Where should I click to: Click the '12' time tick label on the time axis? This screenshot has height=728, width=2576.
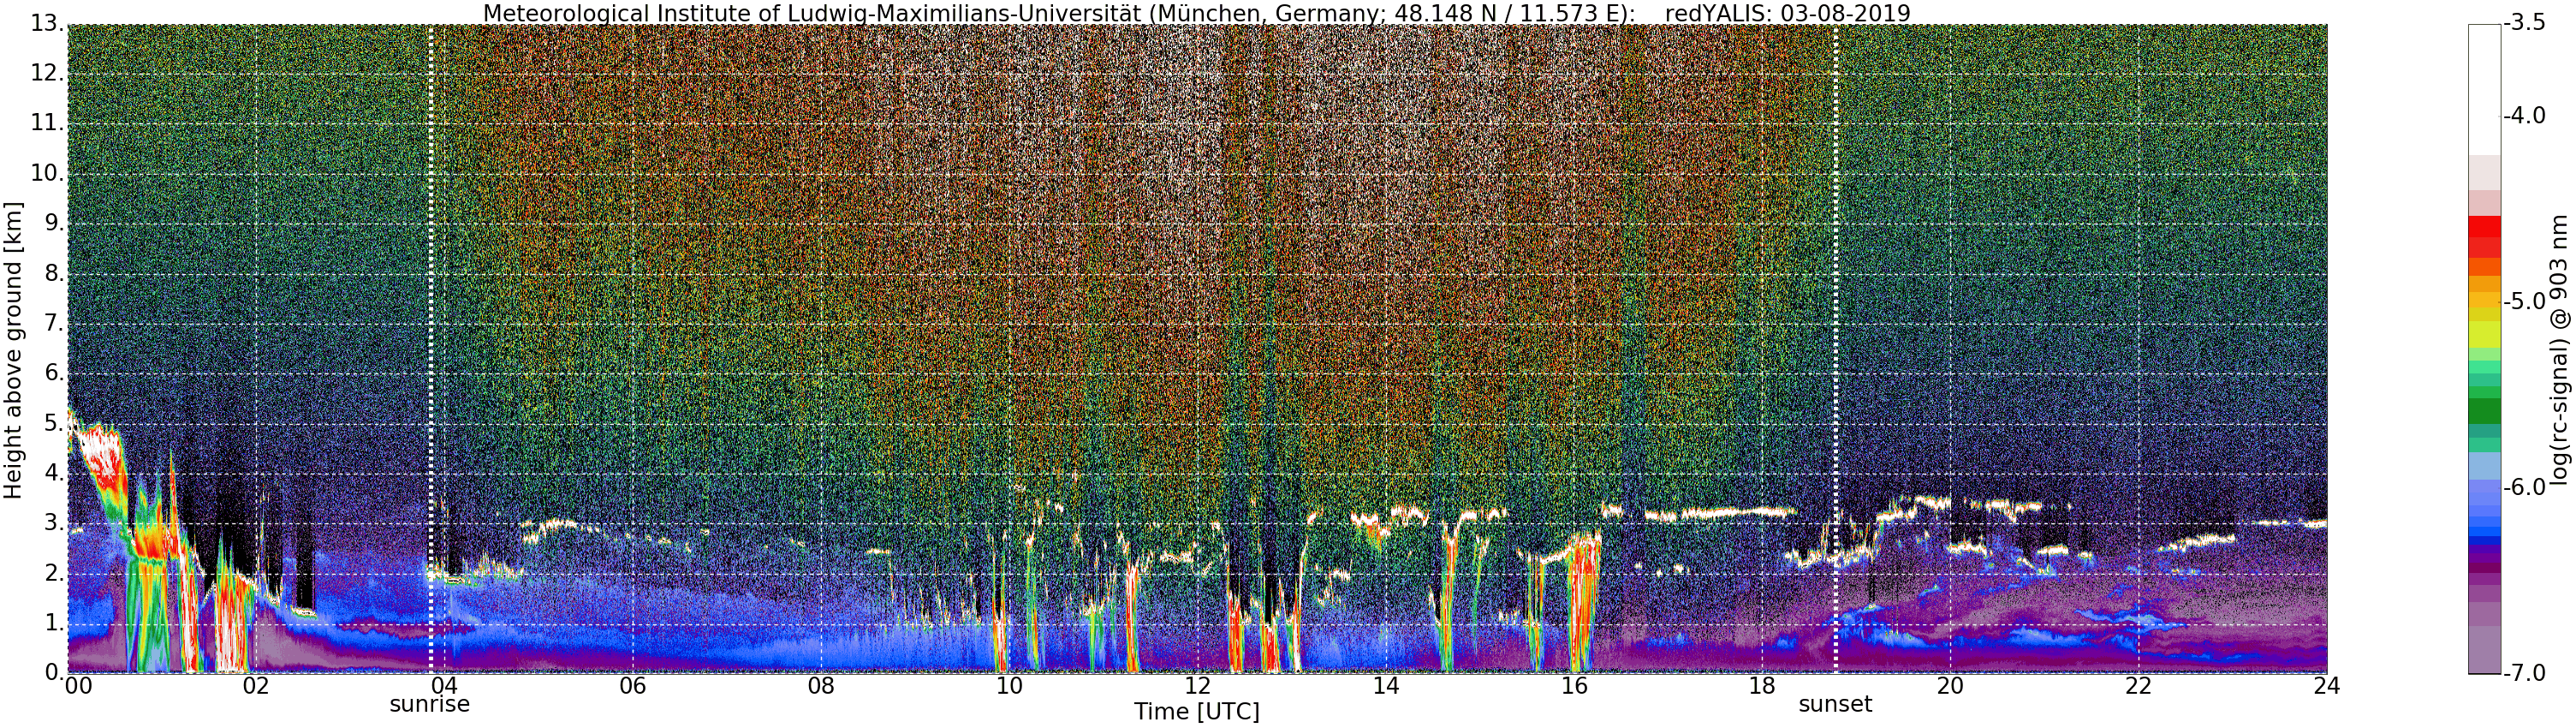coord(1198,686)
